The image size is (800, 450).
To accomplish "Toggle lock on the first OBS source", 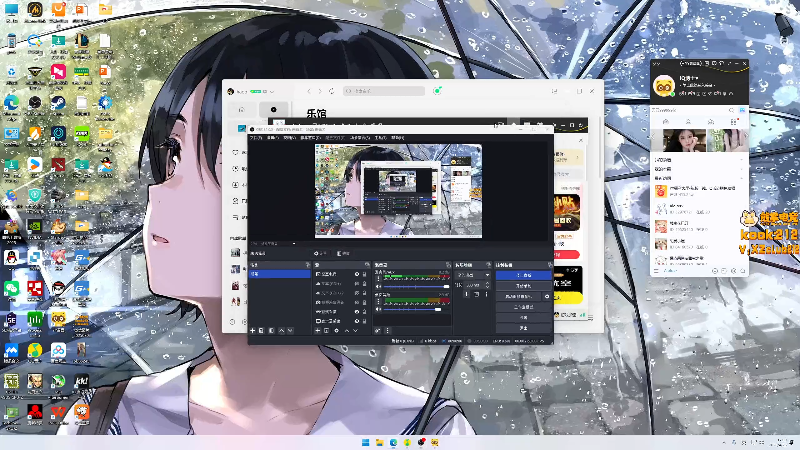I will click(364, 274).
